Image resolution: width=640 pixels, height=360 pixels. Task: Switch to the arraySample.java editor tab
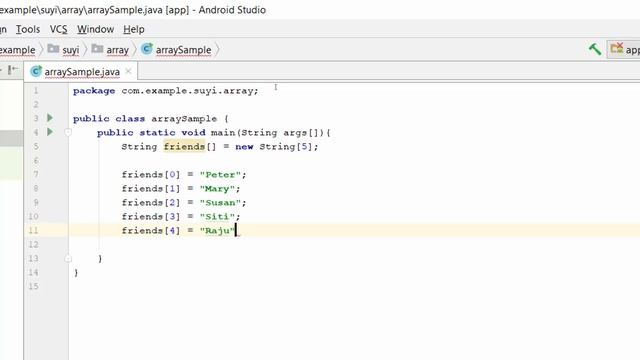tap(82, 72)
